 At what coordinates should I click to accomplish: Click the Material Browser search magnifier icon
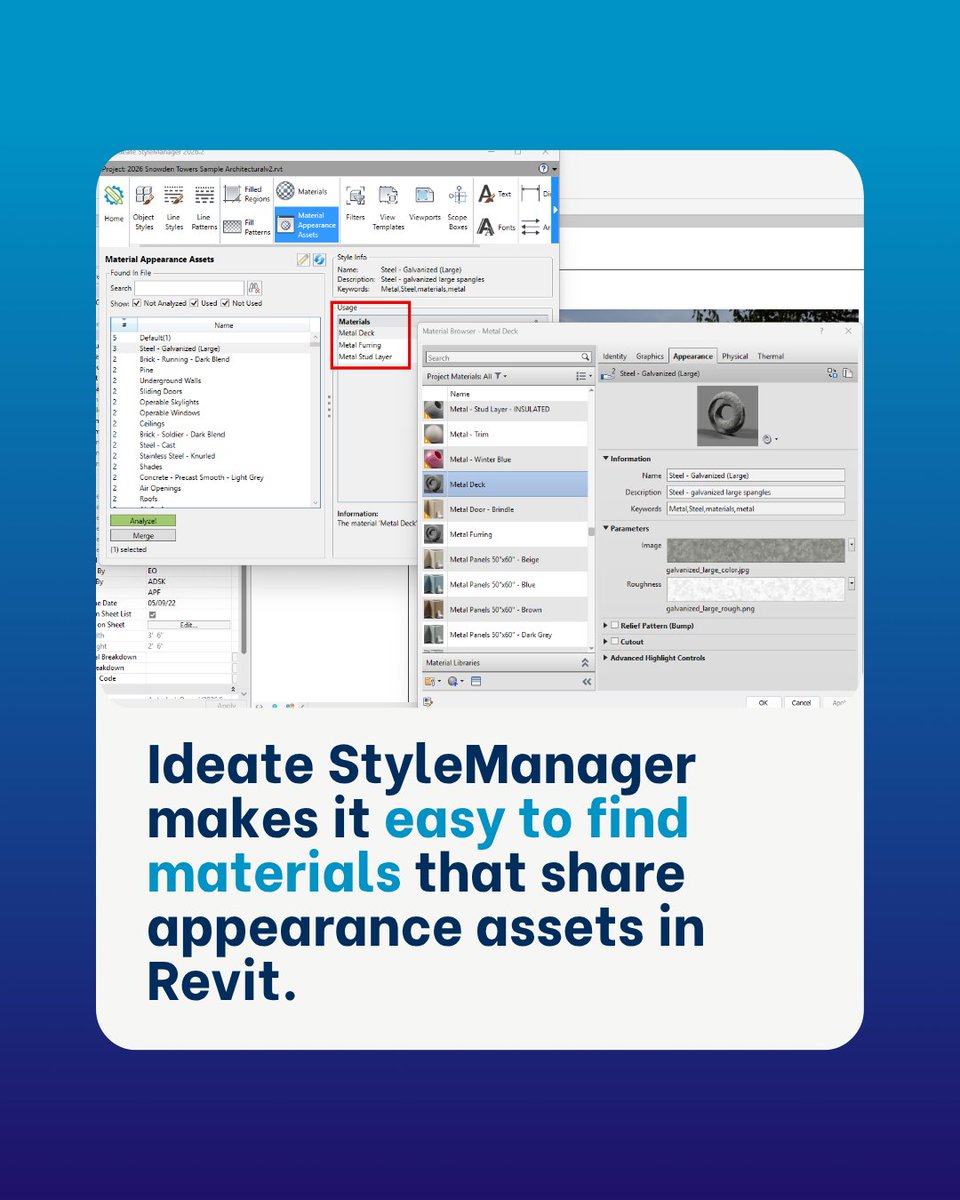pyautogui.click(x=586, y=357)
